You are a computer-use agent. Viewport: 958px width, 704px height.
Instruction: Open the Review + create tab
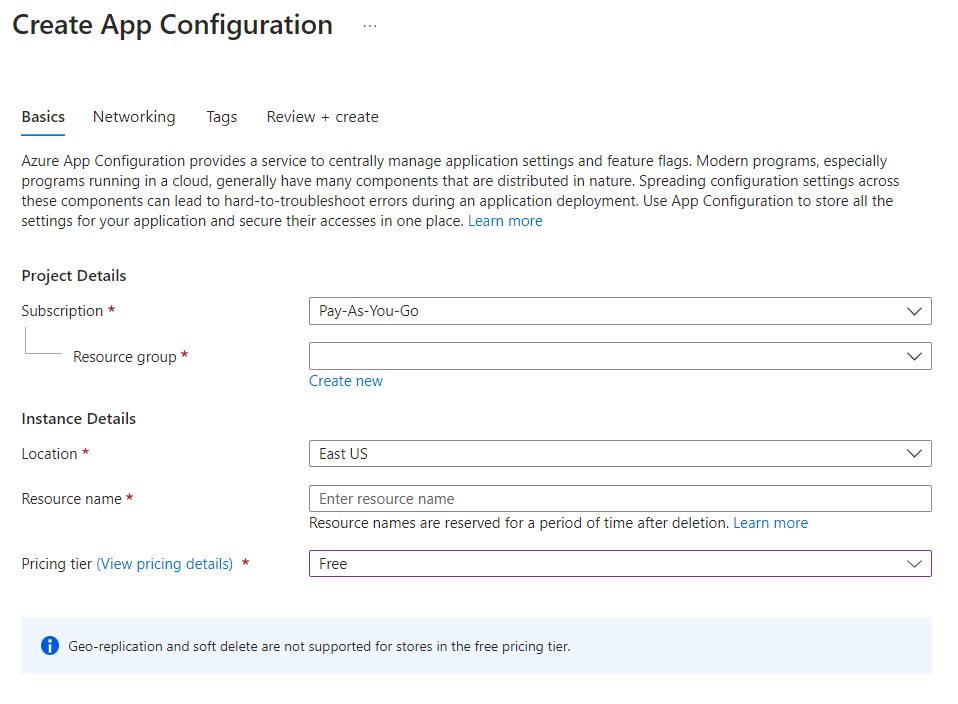322,117
